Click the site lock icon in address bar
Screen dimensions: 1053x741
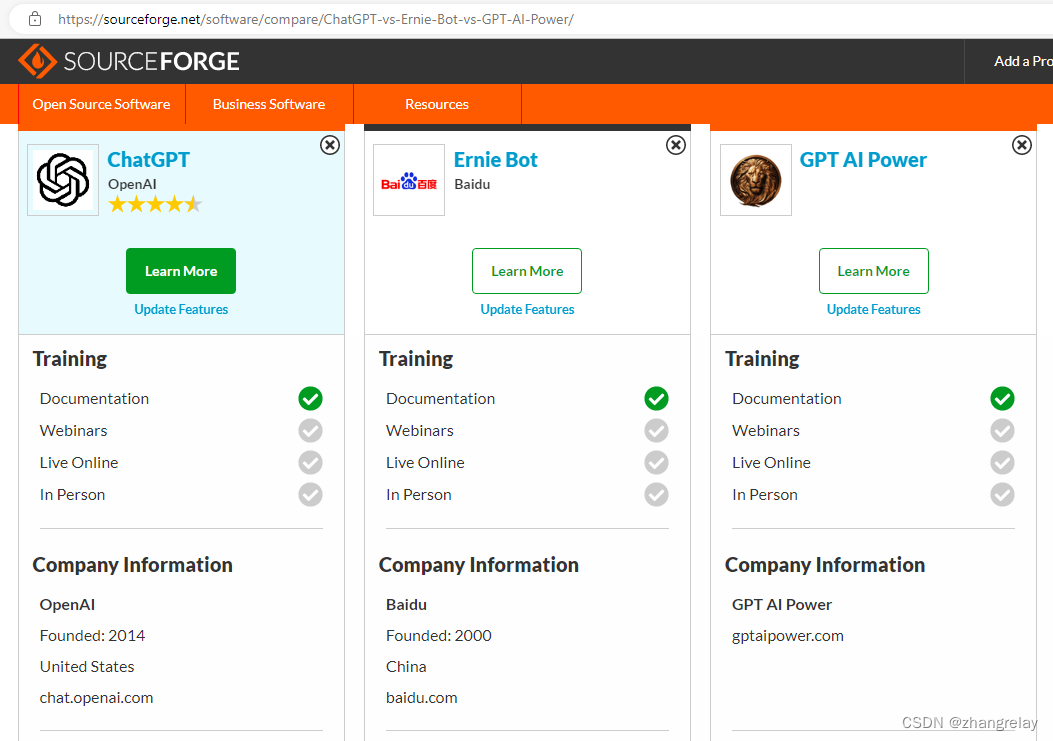click(35, 19)
